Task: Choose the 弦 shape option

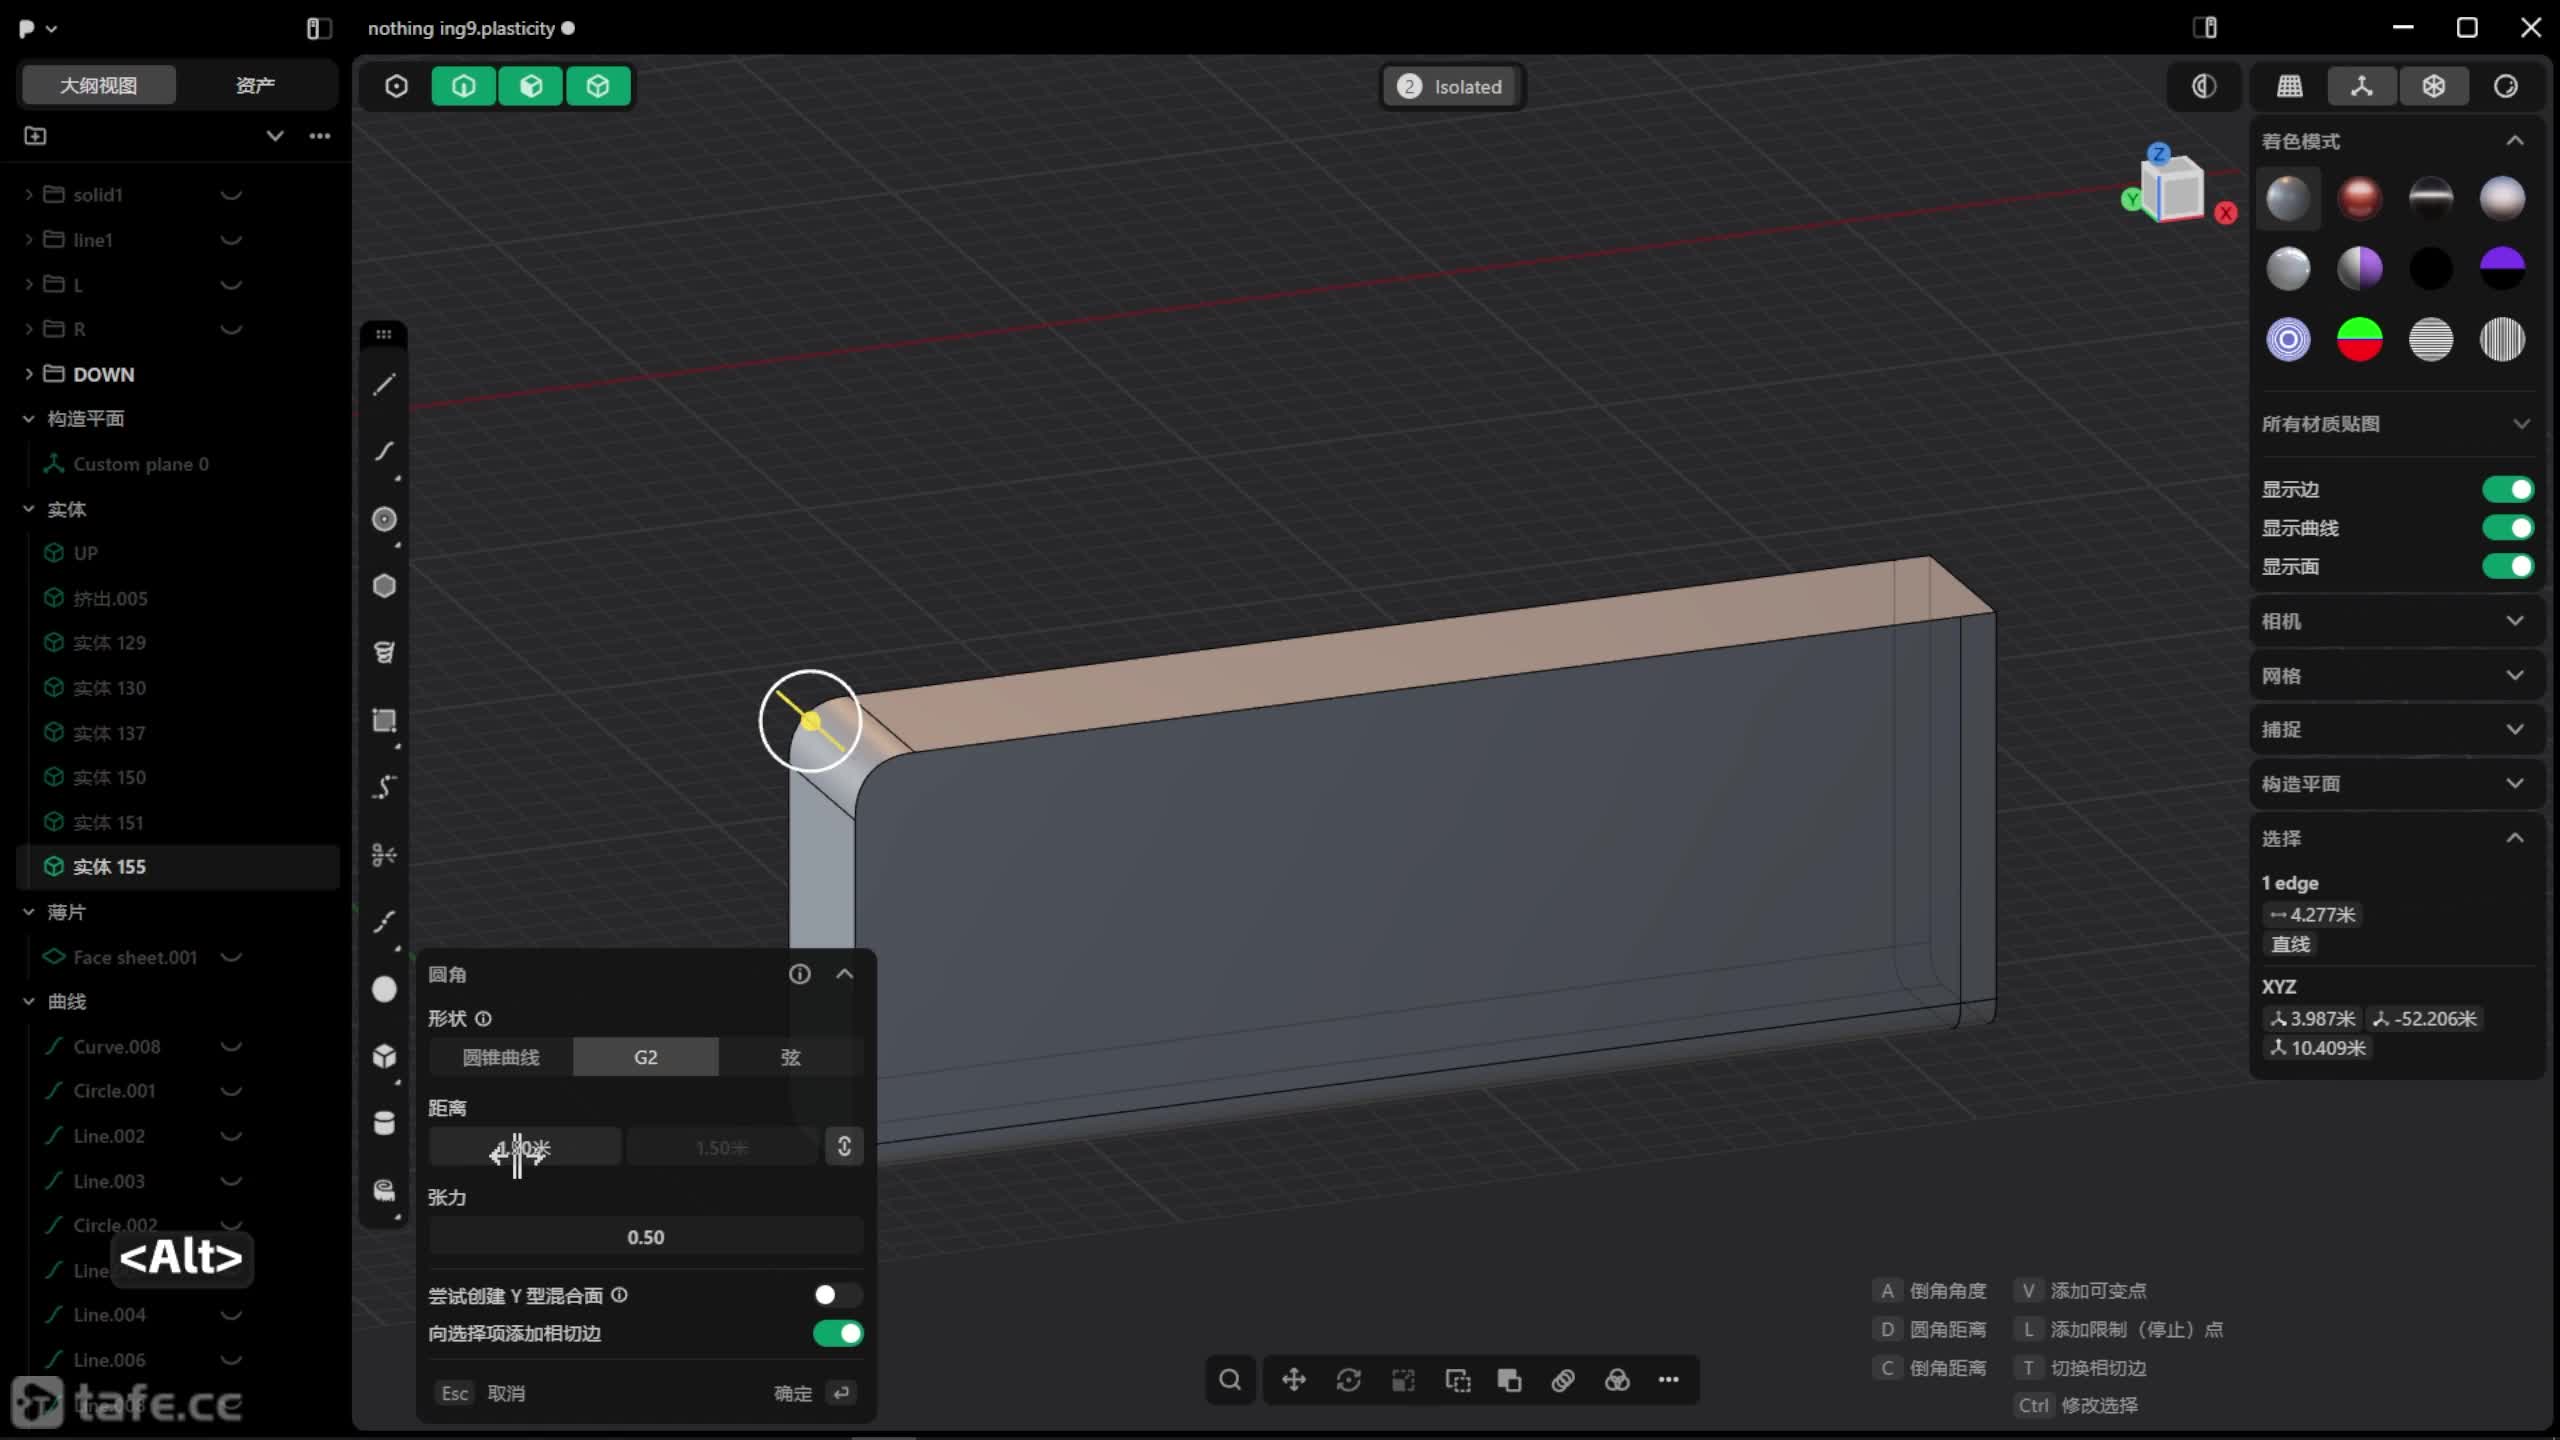Action: pos(790,1057)
